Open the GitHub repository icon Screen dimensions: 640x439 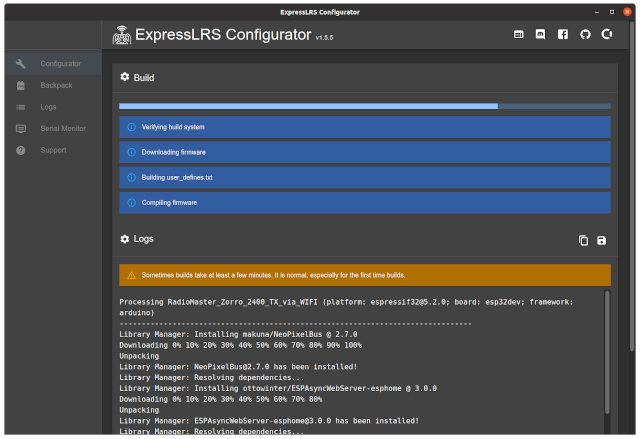point(585,34)
